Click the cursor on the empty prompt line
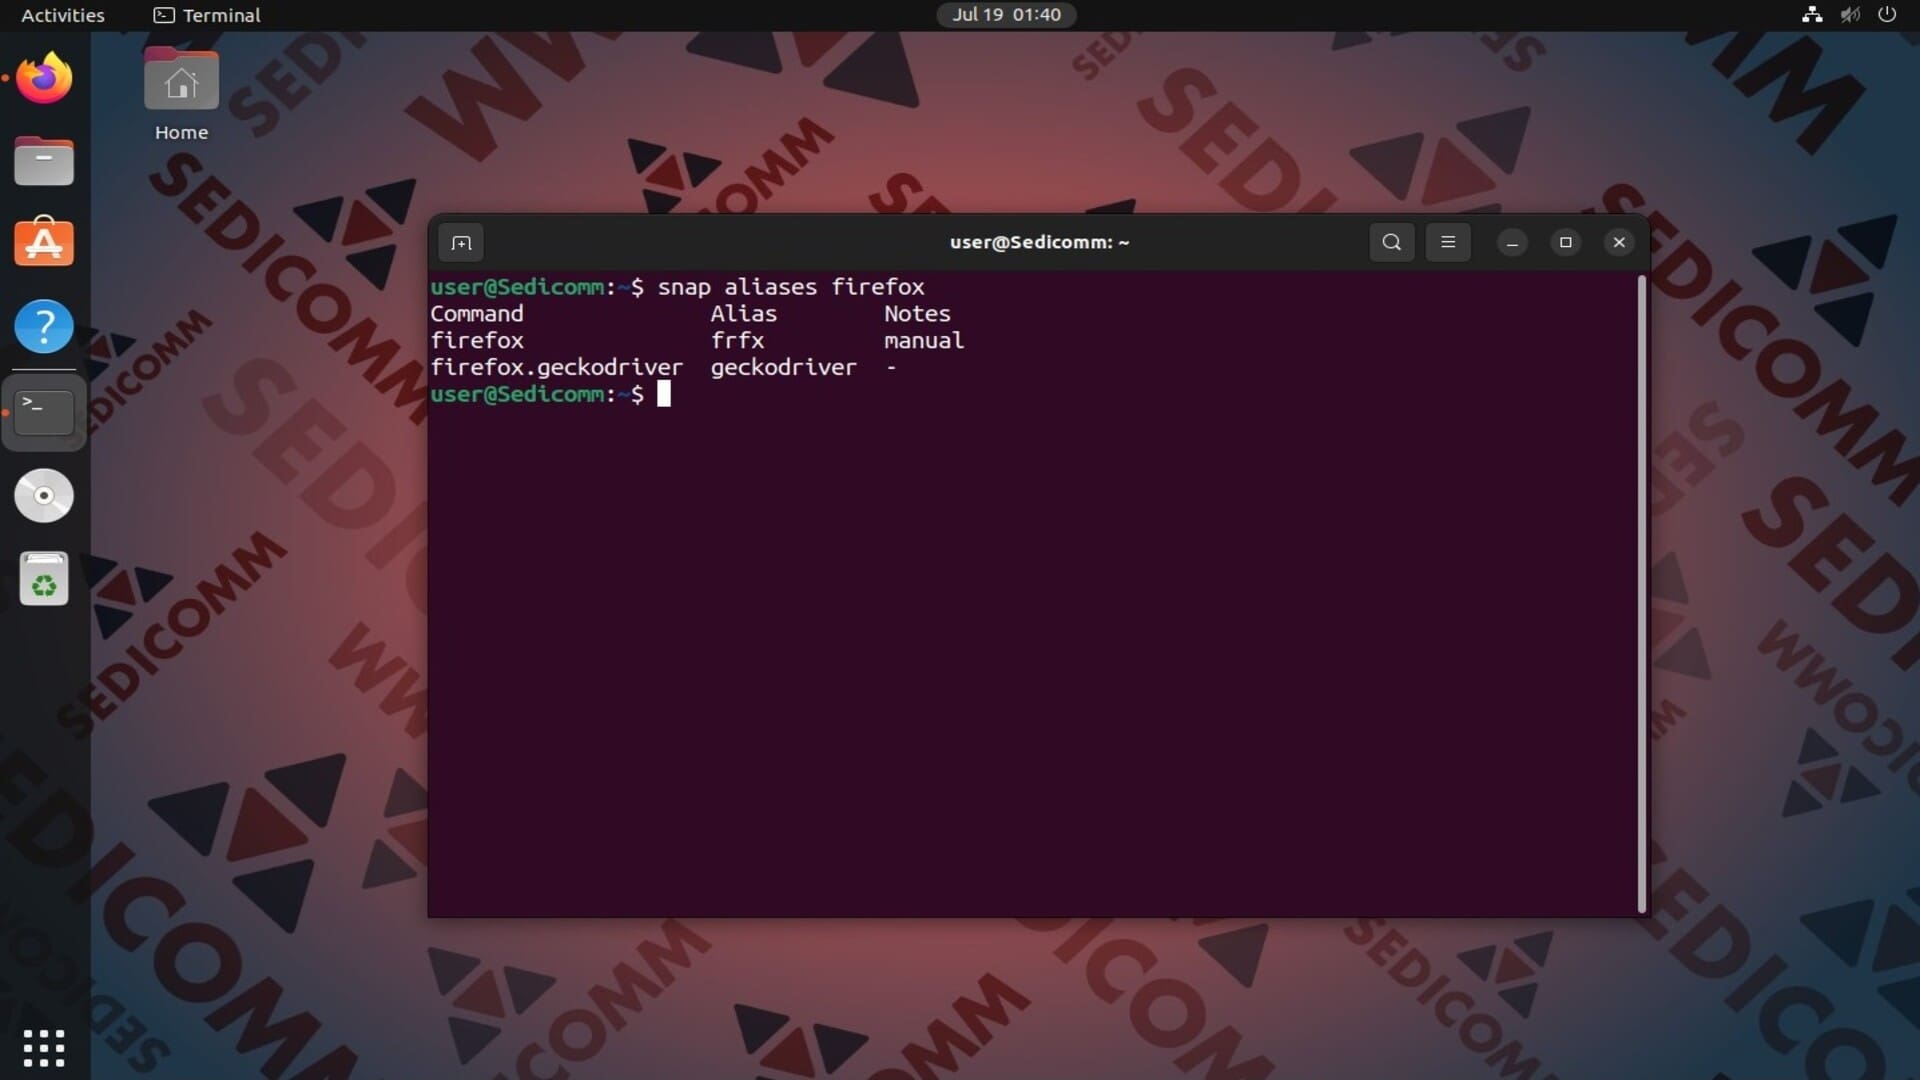1920x1080 pixels. pyautogui.click(x=664, y=394)
